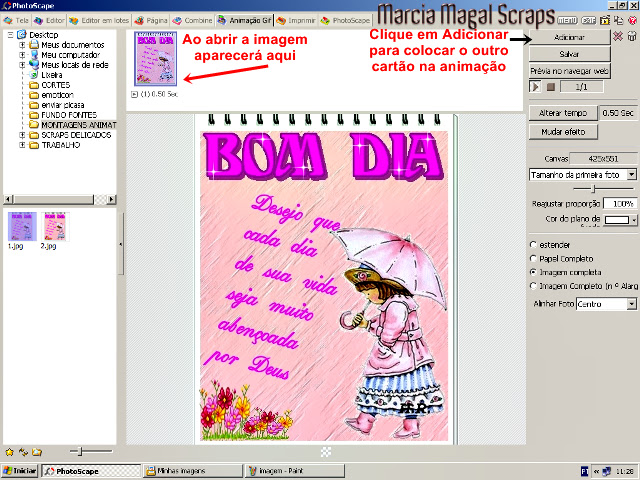Select the BOM DIA frame in the animation strip
The height and width of the screenshot is (480, 640).
pyautogui.click(x=156, y=58)
